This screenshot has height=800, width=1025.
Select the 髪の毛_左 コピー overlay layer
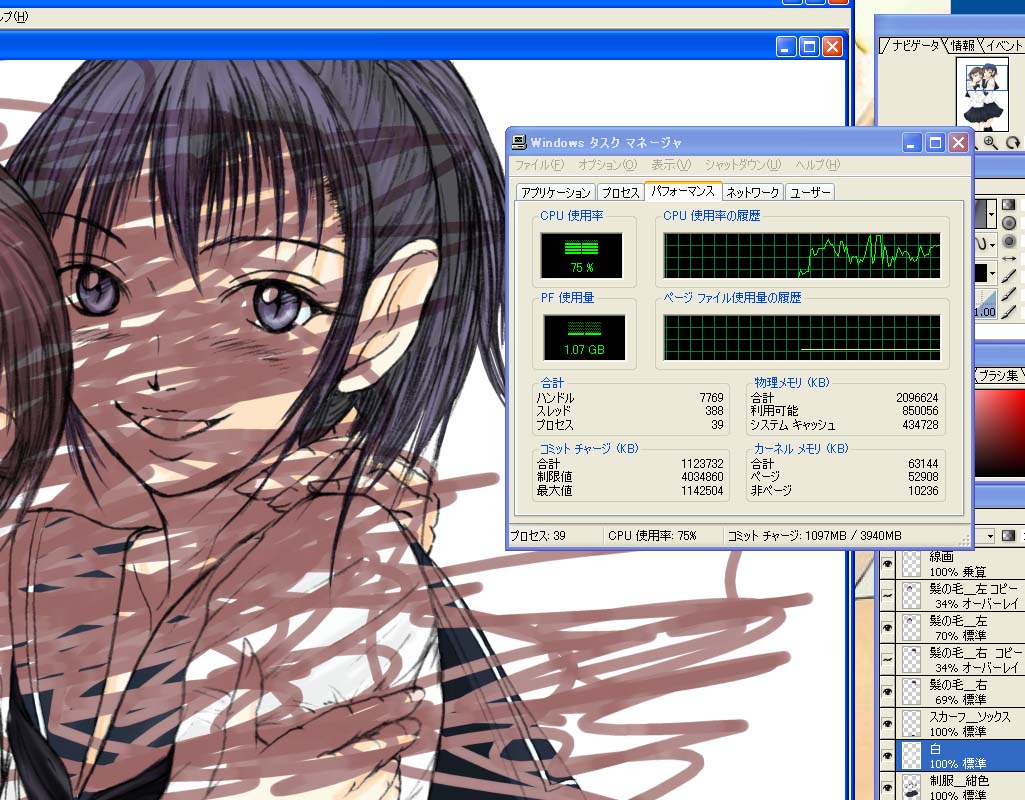coord(960,595)
